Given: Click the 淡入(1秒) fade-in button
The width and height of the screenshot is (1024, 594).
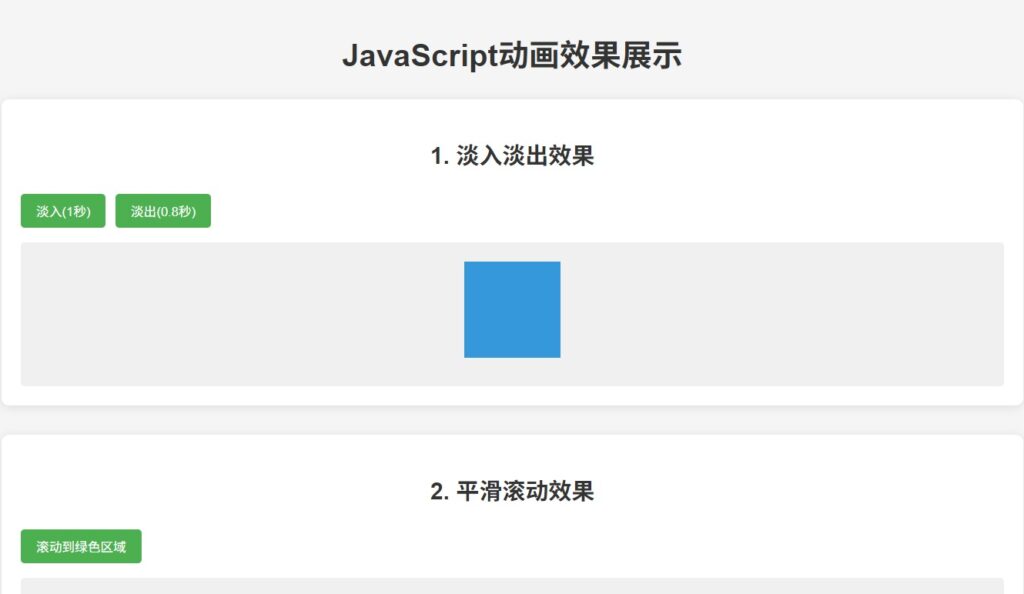Looking at the screenshot, I should (63, 211).
